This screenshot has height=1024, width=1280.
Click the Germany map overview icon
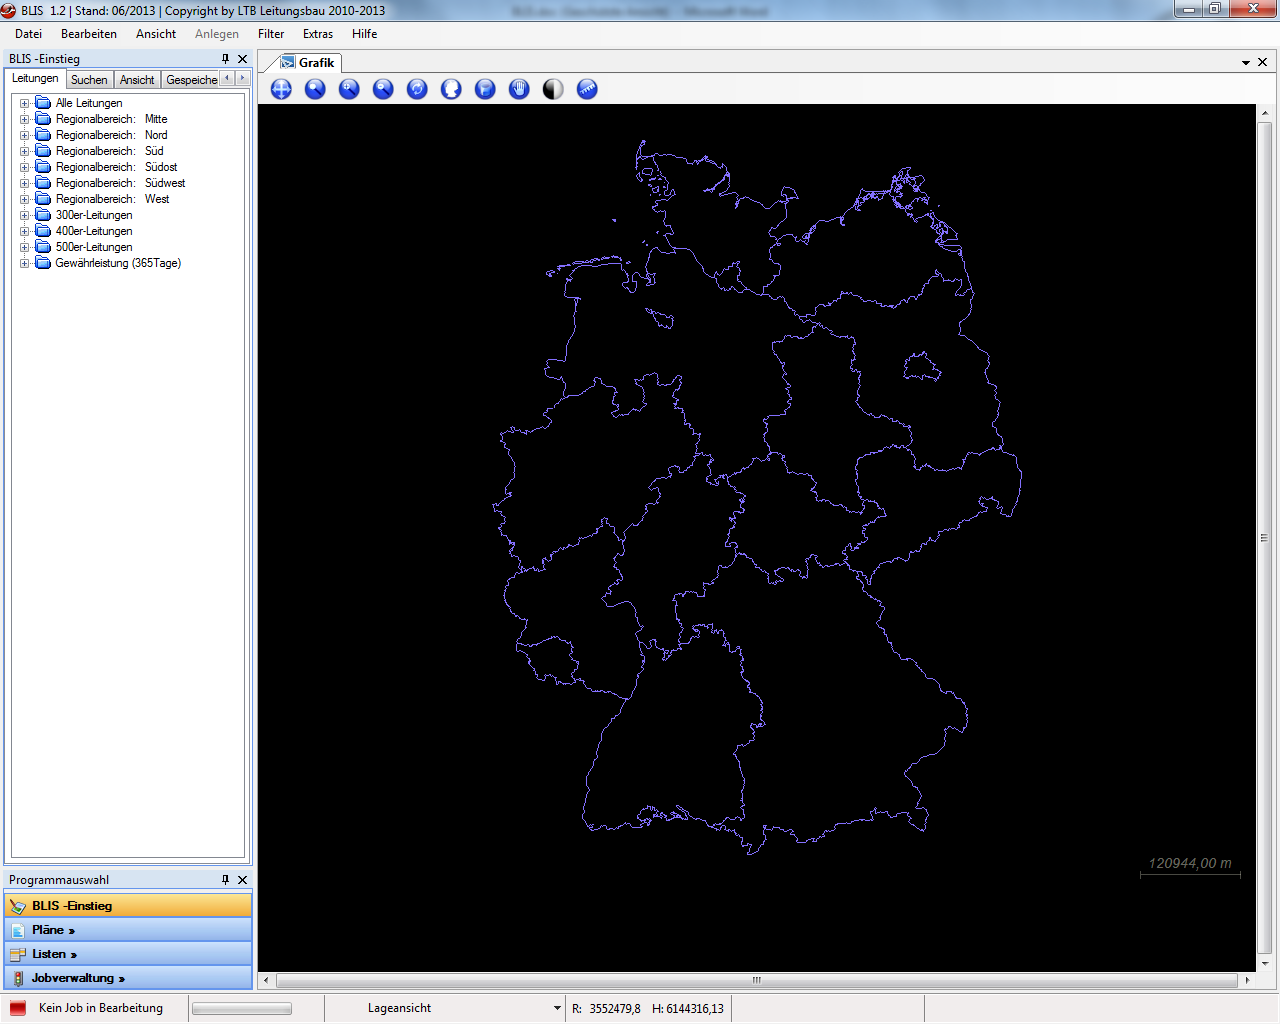pyautogui.click(x=451, y=89)
